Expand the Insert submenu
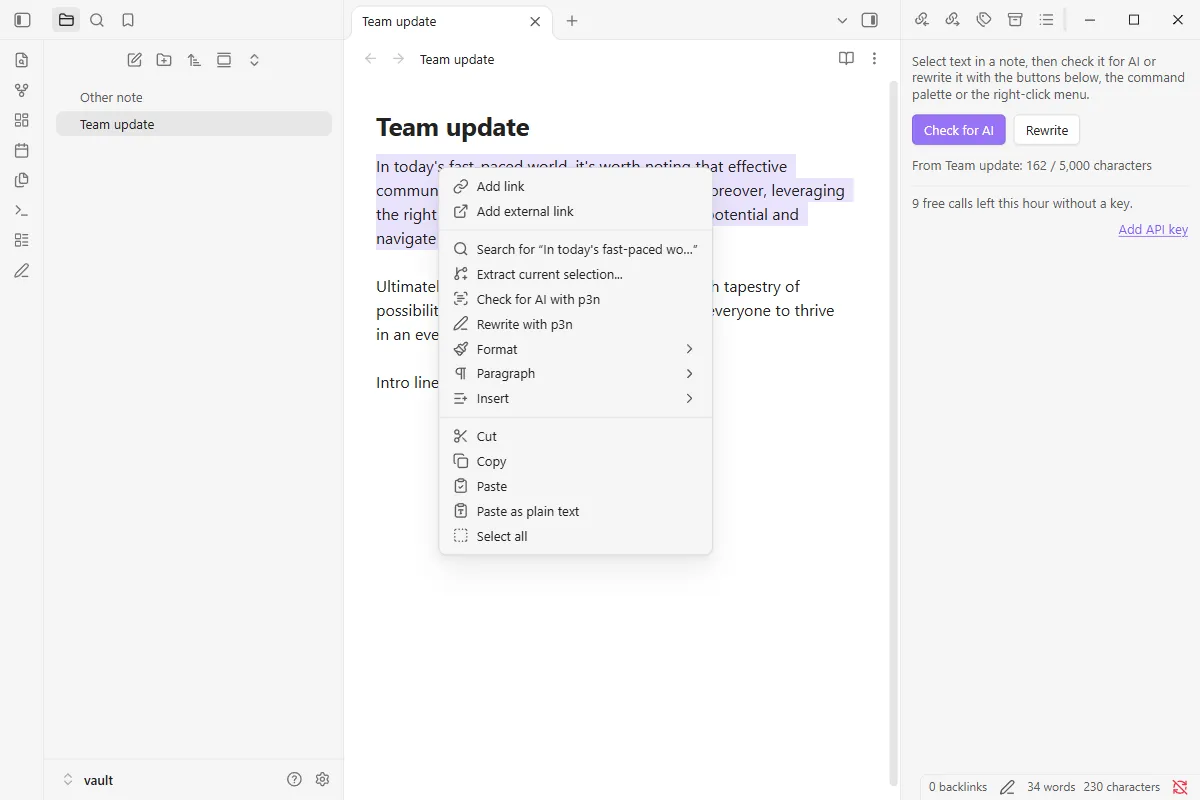 click(576, 398)
